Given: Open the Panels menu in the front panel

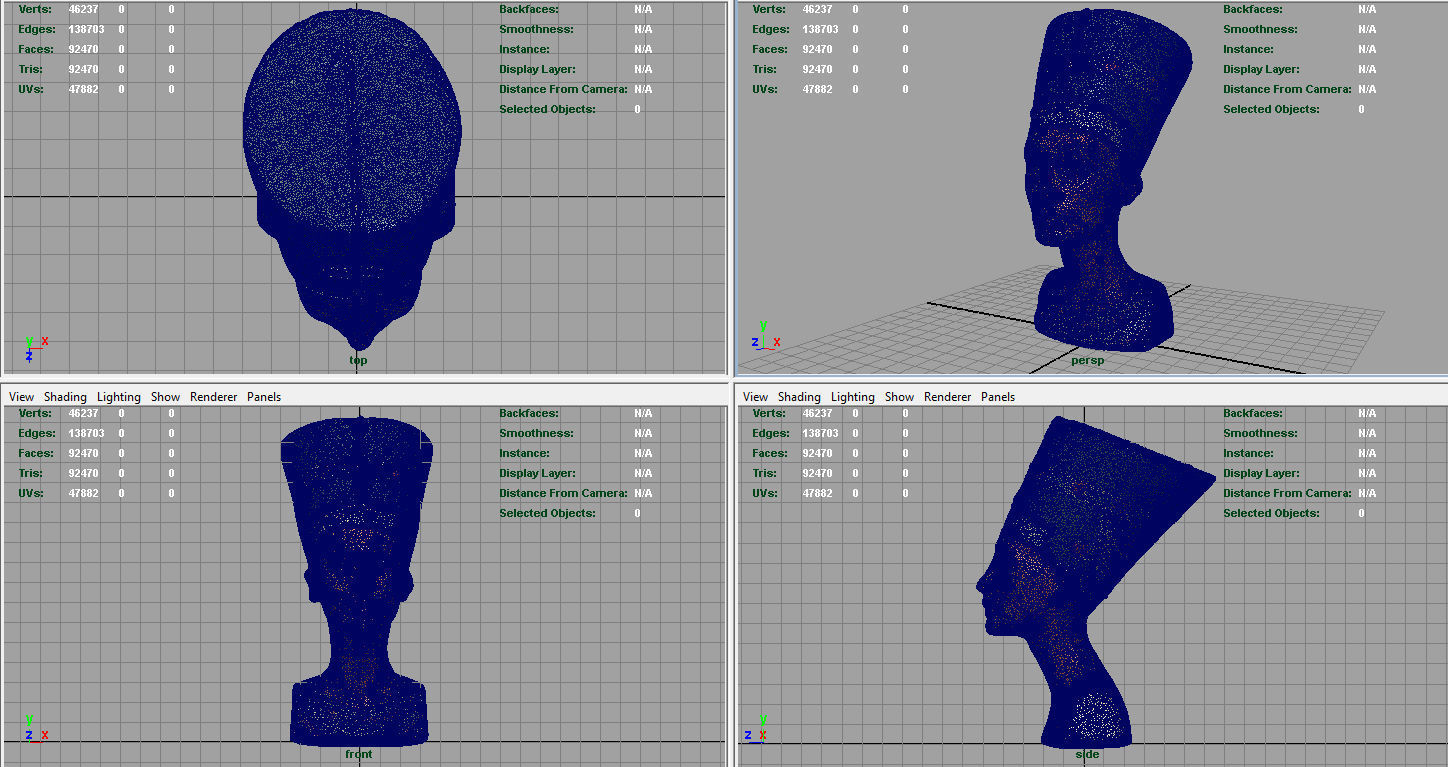Looking at the screenshot, I should pos(264,397).
